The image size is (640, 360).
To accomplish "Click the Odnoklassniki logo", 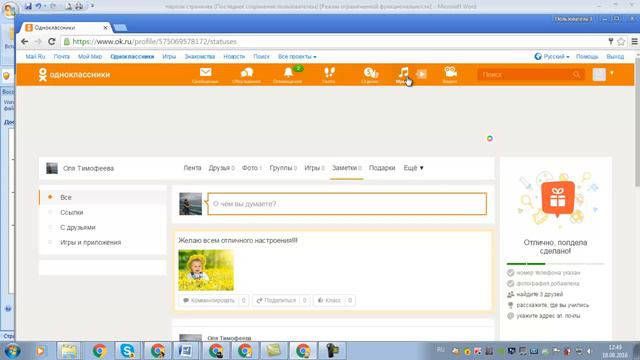I will (74, 75).
